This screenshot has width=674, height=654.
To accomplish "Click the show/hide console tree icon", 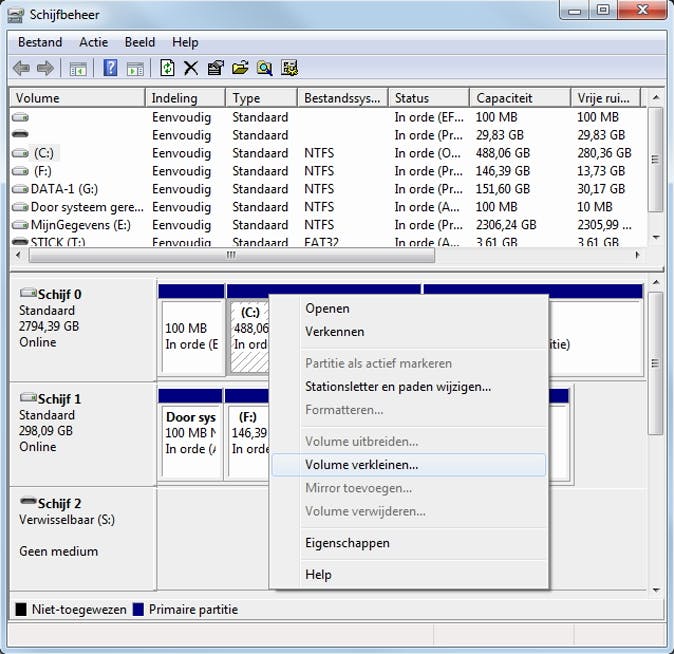I will 77,68.
